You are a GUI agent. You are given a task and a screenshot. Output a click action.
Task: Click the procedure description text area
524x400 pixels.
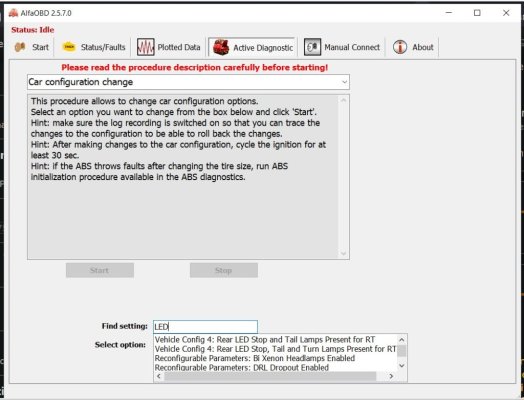183,177
